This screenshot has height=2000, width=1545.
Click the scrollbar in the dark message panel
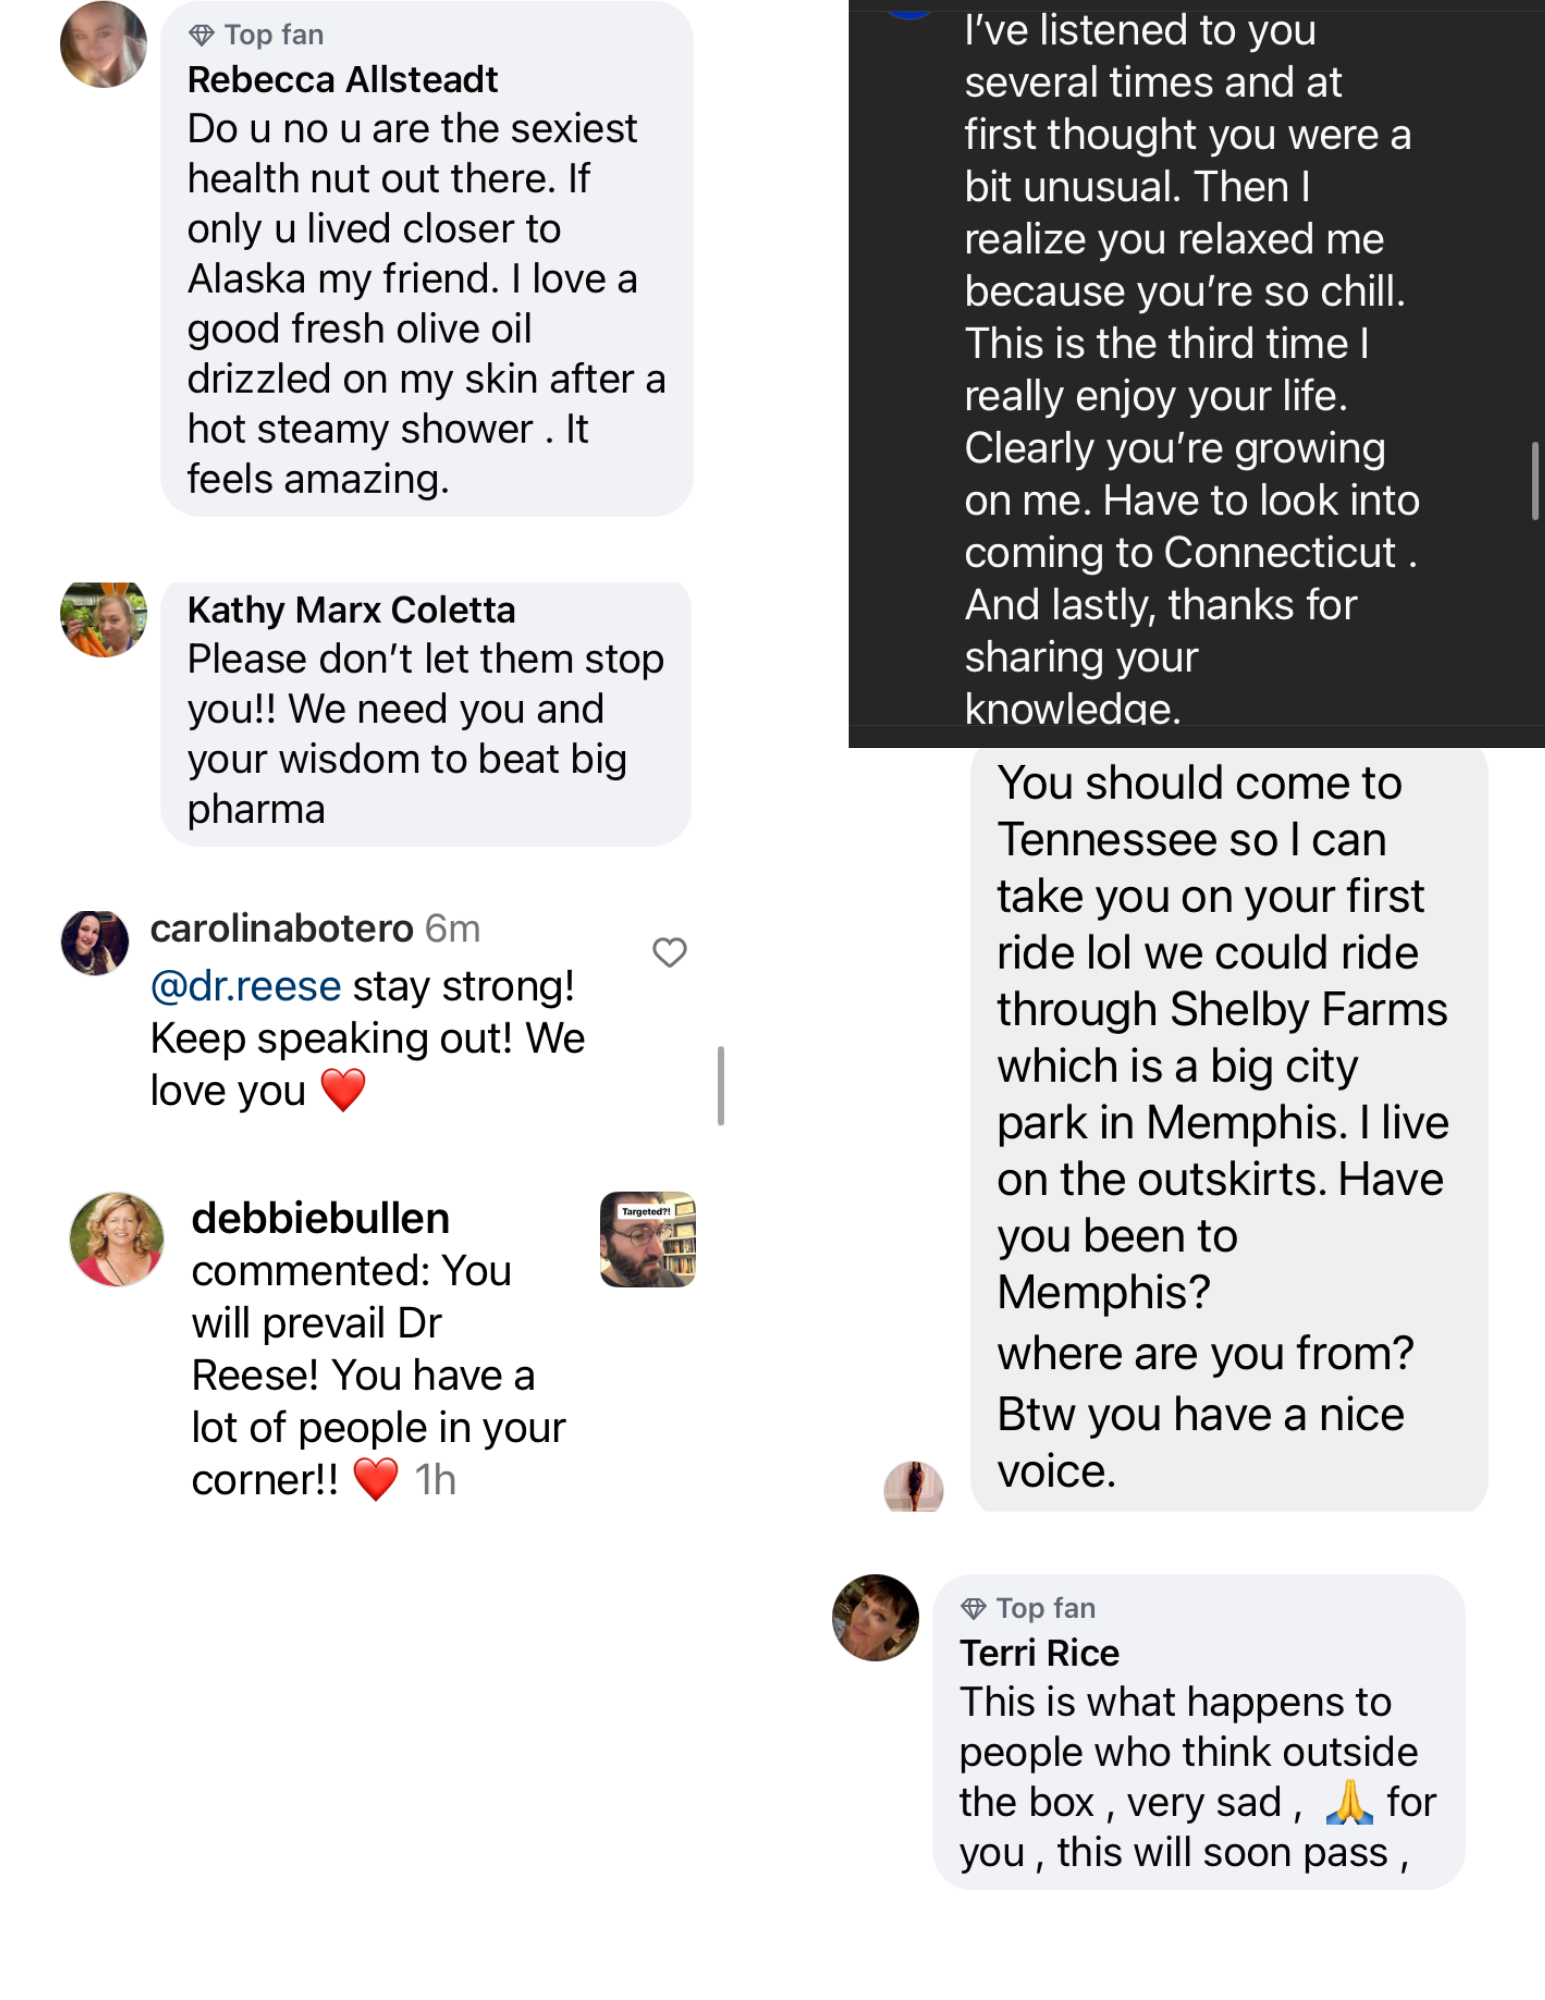1534,481
